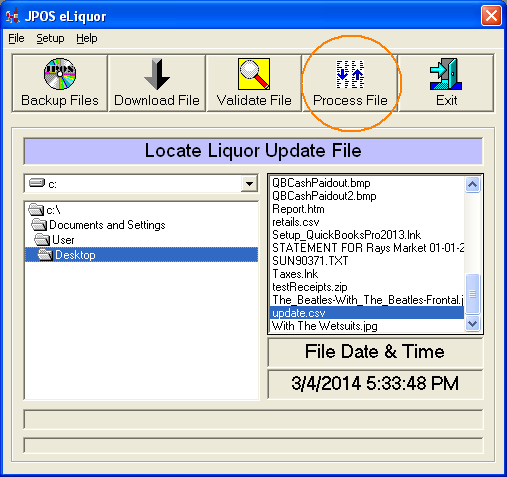Select the Desktop folder
507x477 pixels.
click(141, 255)
